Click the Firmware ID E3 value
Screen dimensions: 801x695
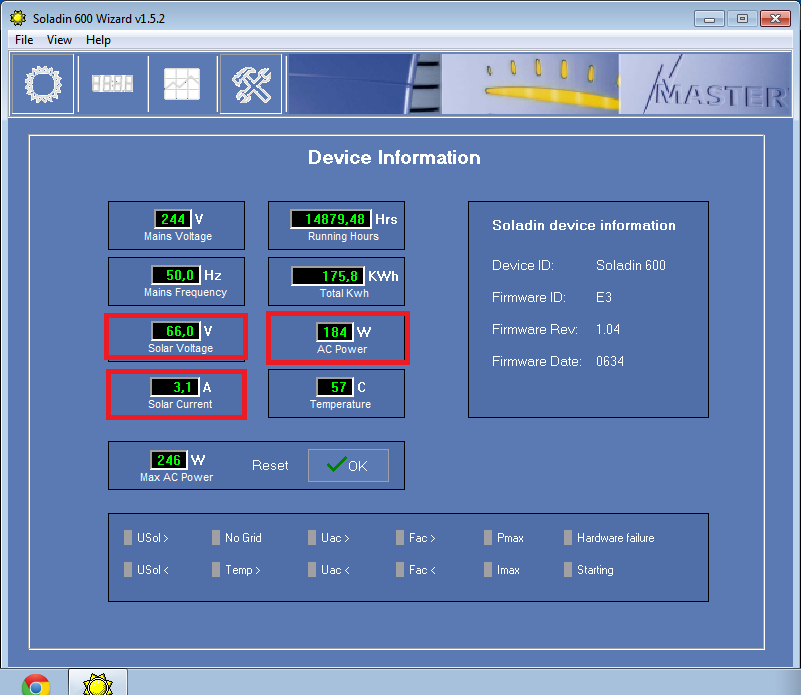click(604, 297)
